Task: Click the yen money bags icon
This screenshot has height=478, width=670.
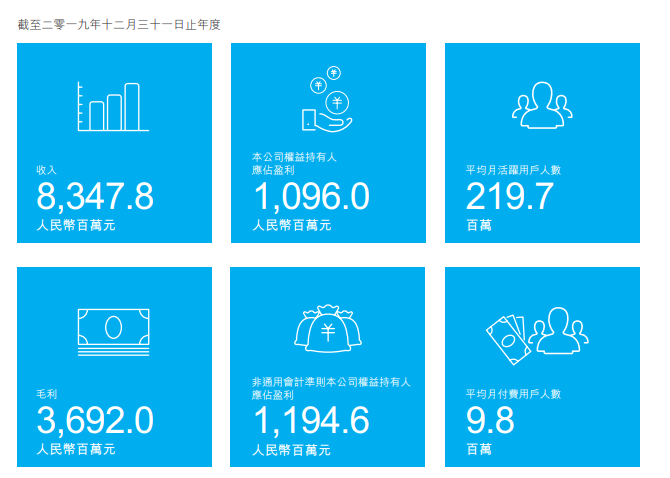Action: [x=328, y=328]
